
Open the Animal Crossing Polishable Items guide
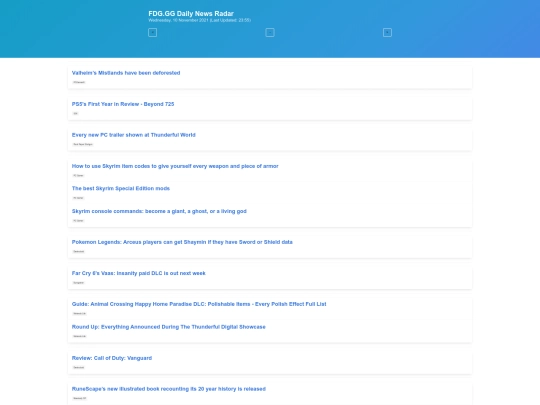(x=199, y=304)
